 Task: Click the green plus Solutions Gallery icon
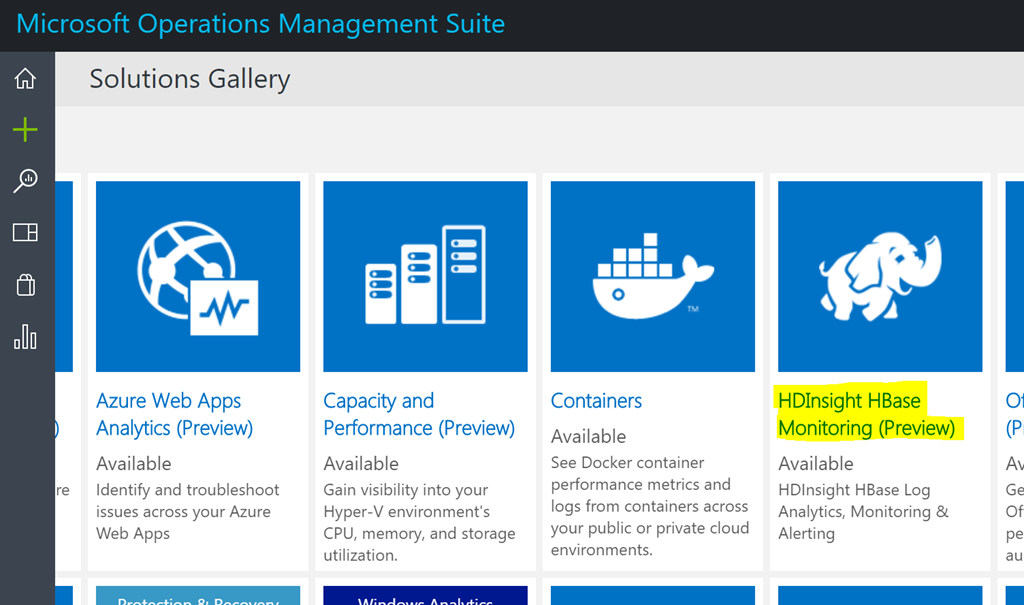[25, 130]
